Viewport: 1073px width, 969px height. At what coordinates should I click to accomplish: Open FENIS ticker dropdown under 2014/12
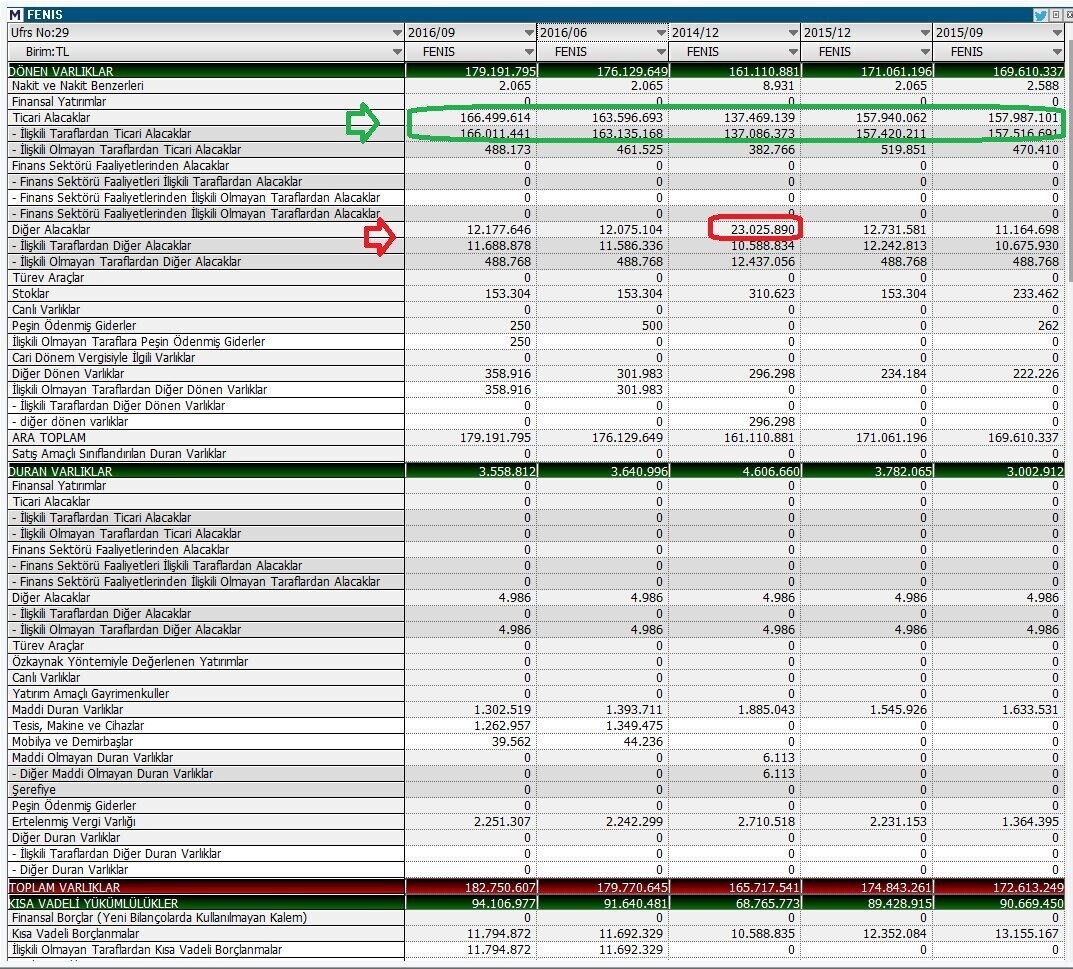point(793,52)
